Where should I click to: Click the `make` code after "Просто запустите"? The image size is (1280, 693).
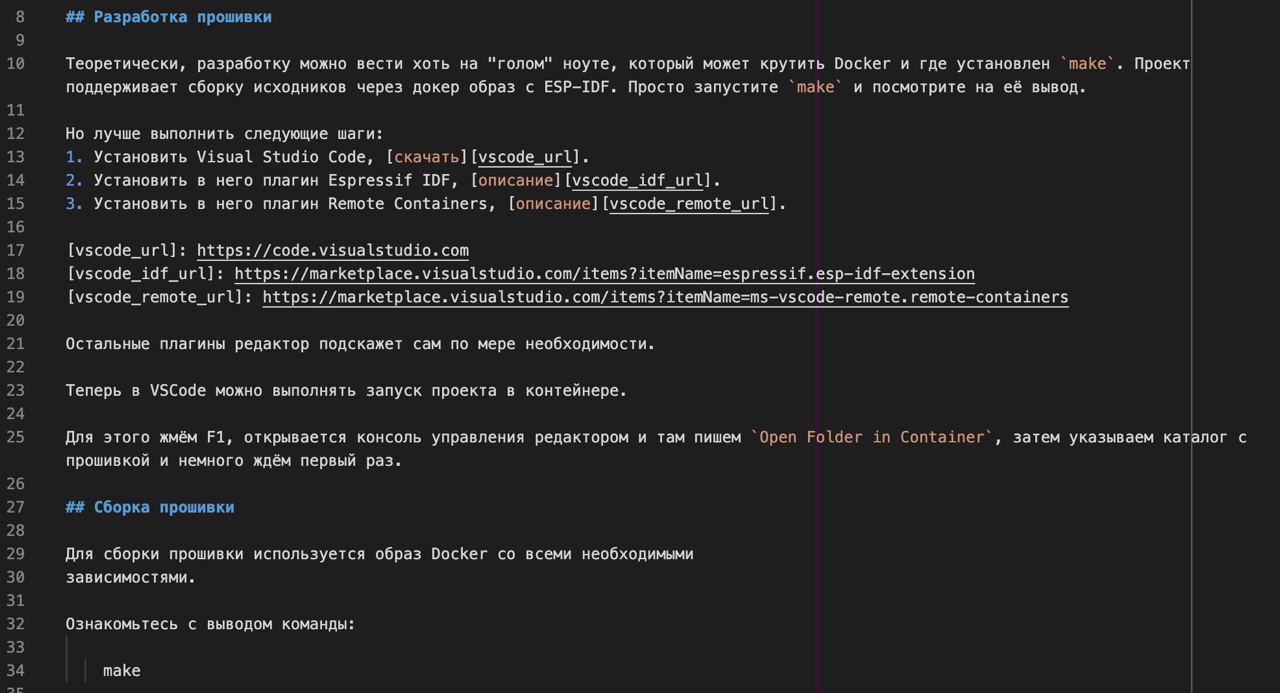[815, 87]
